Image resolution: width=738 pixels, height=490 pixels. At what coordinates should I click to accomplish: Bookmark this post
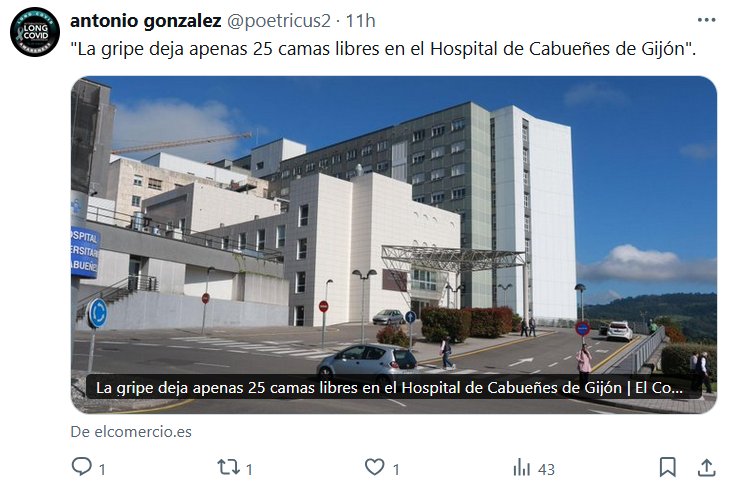click(667, 467)
